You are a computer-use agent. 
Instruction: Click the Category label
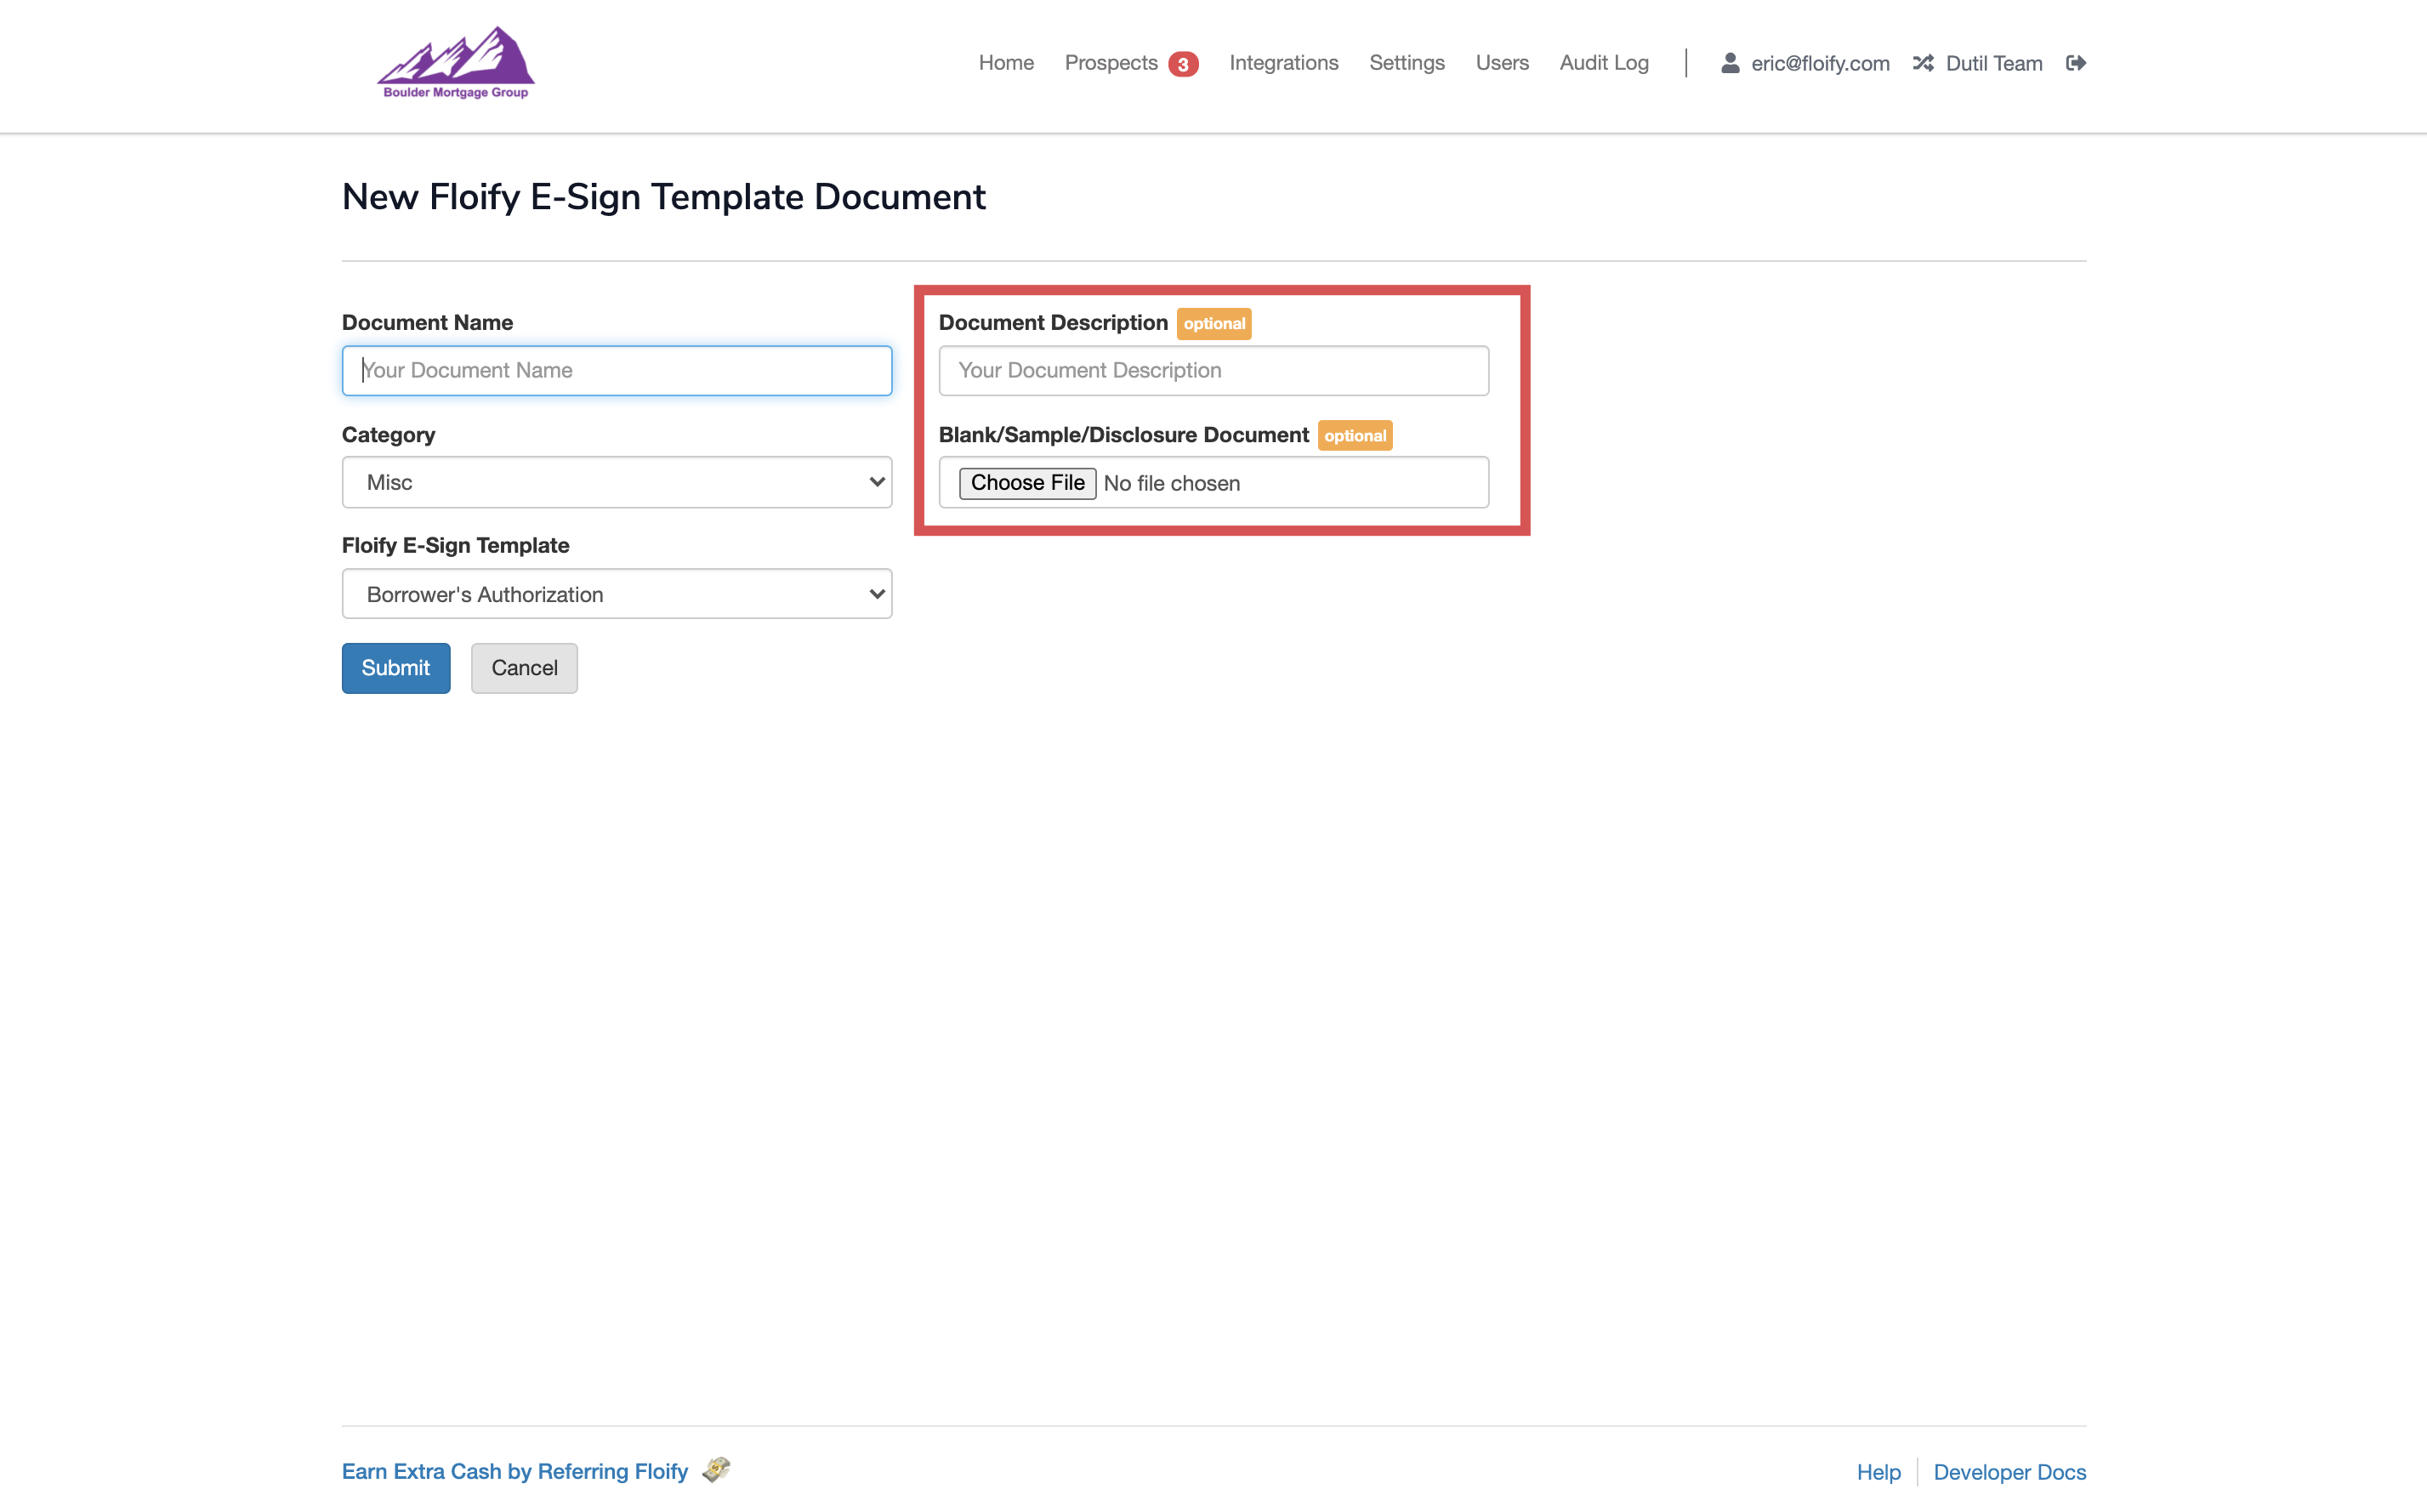388,435
